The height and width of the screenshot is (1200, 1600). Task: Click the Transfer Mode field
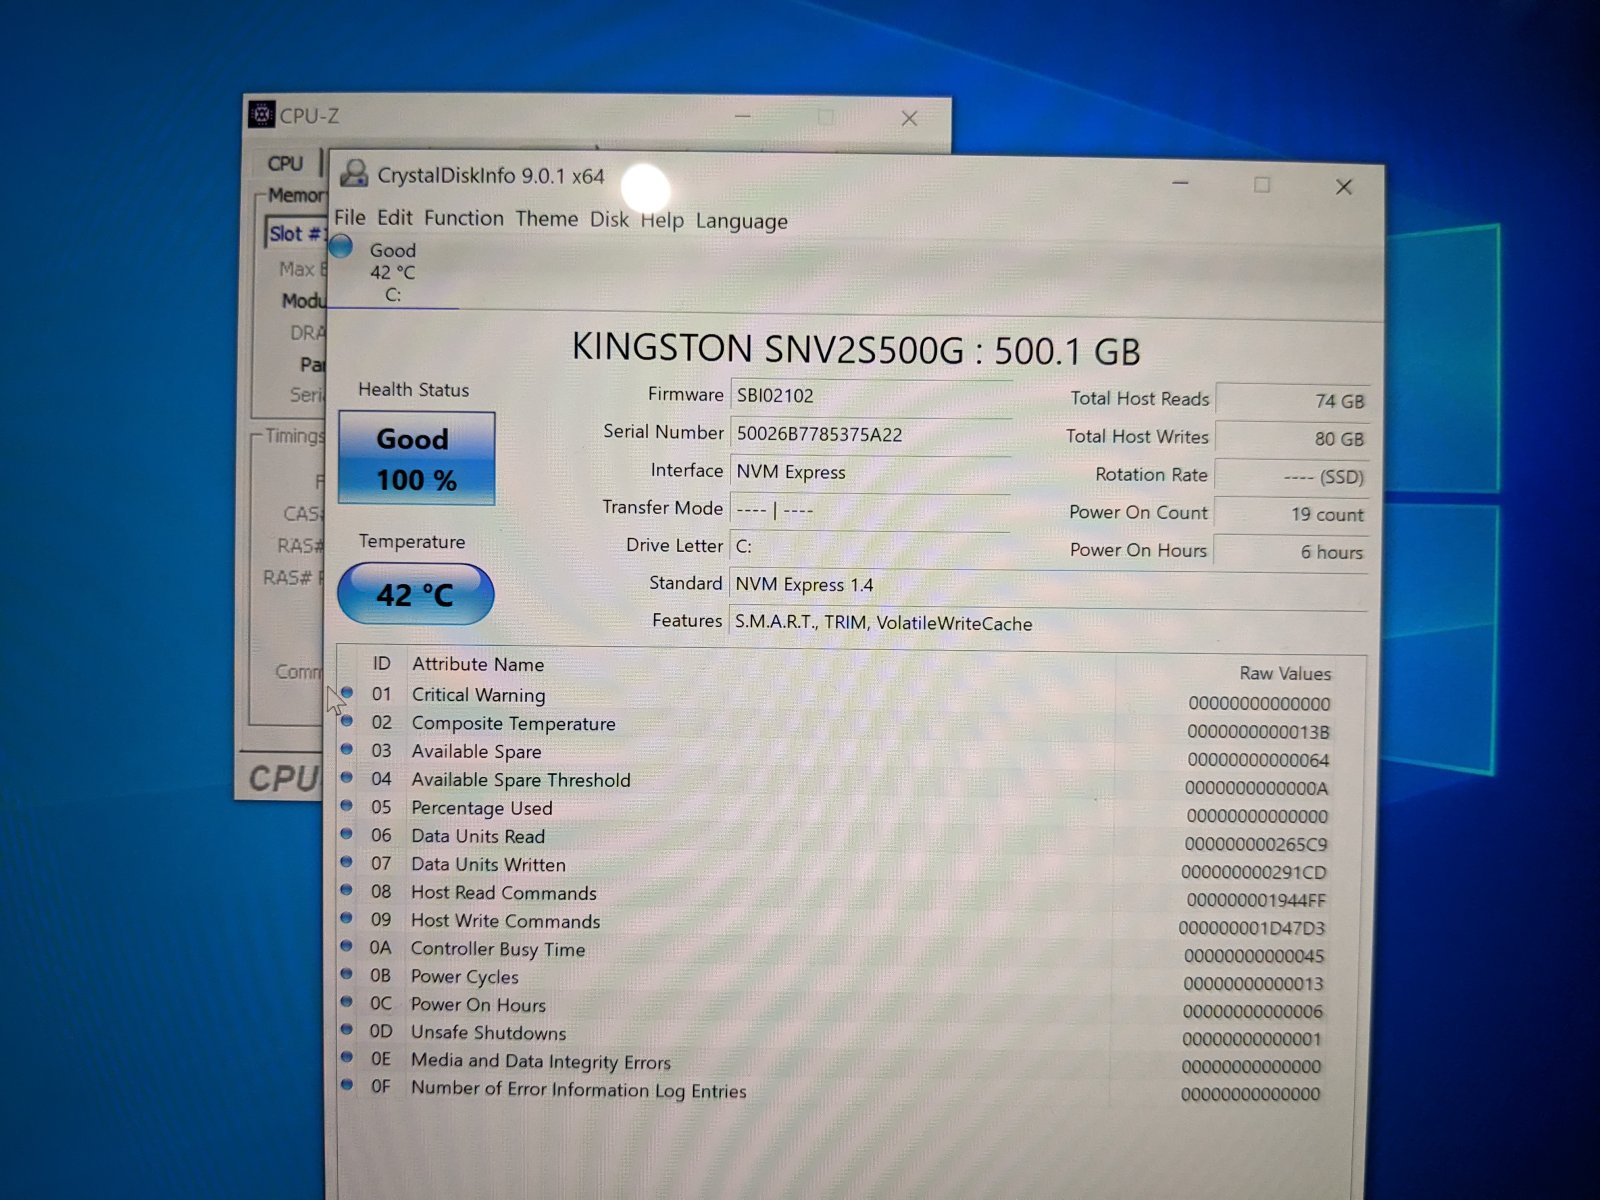click(870, 509)
